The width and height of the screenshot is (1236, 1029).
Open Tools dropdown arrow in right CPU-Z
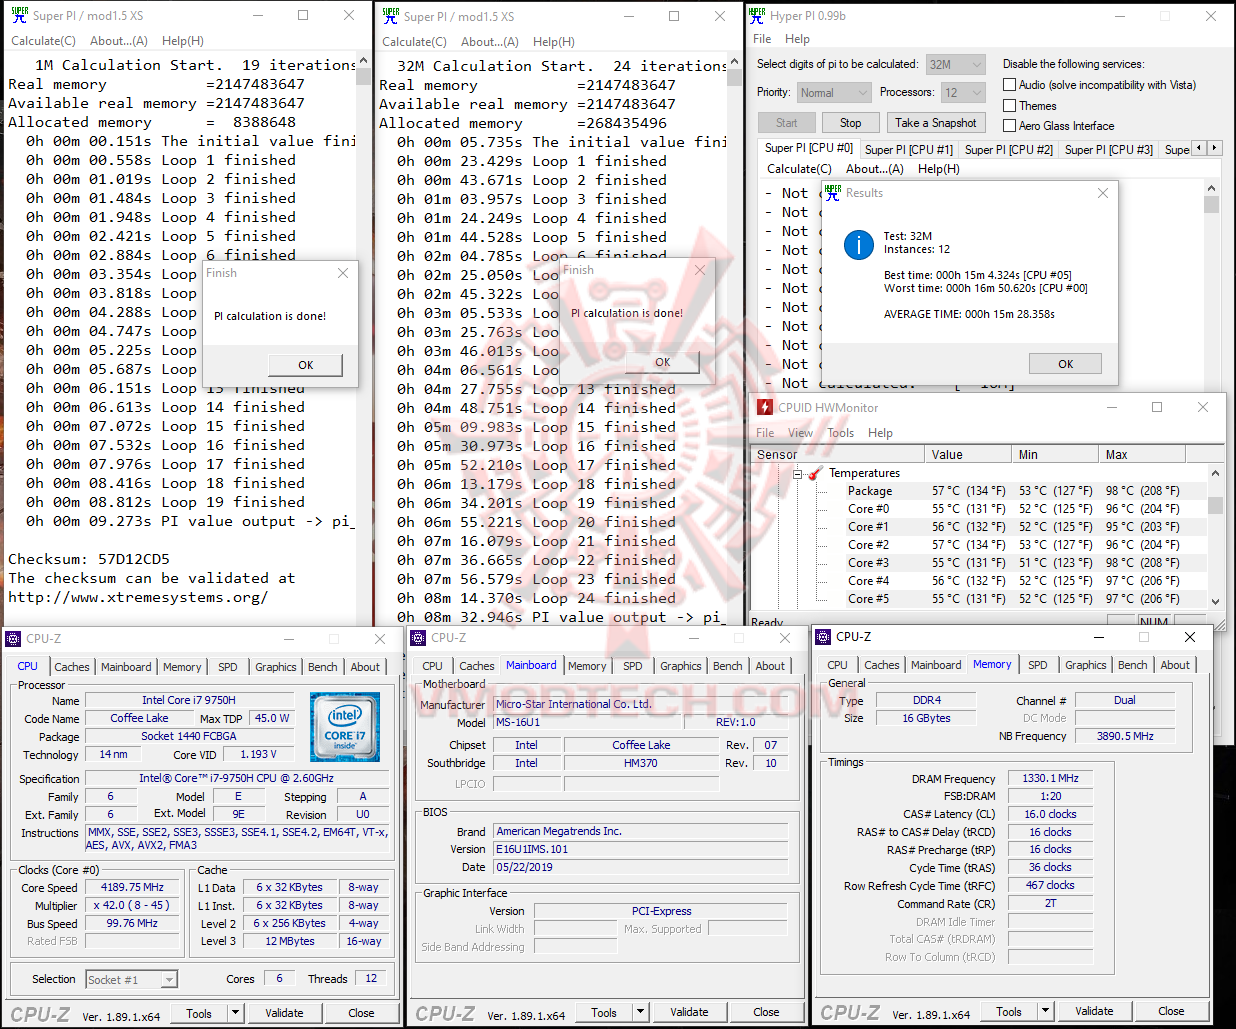1046,1011
